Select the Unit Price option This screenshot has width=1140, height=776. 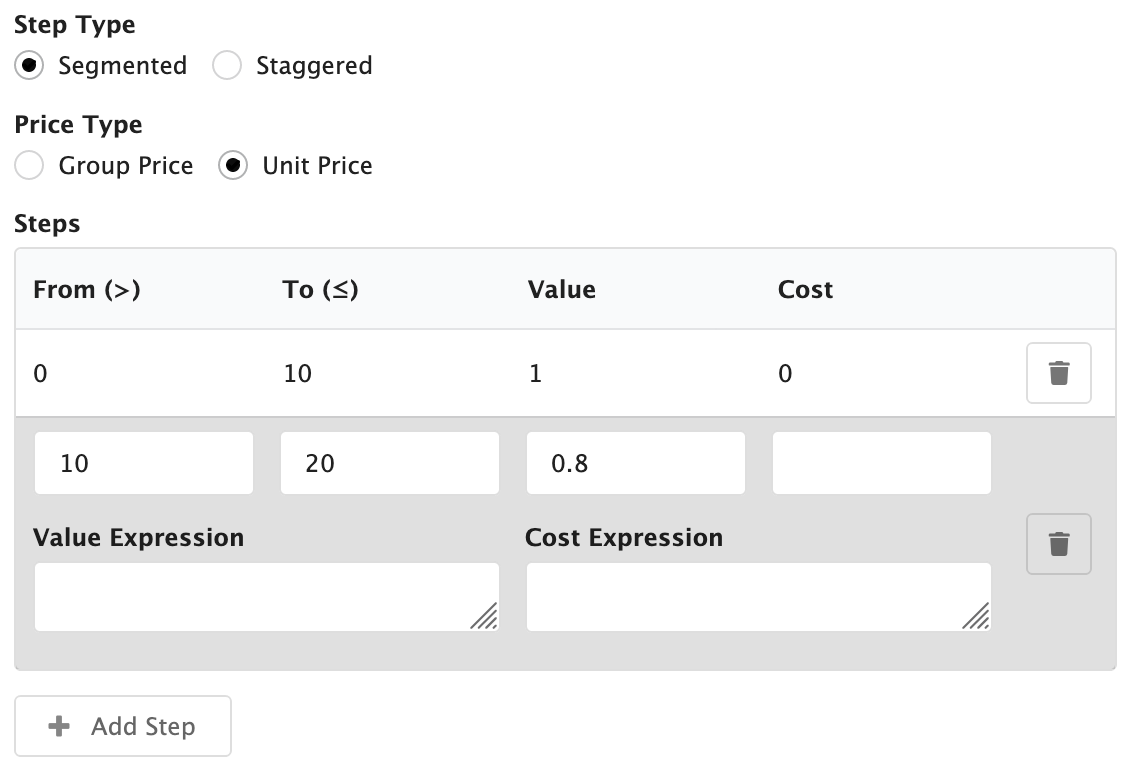tap(233, 166)
